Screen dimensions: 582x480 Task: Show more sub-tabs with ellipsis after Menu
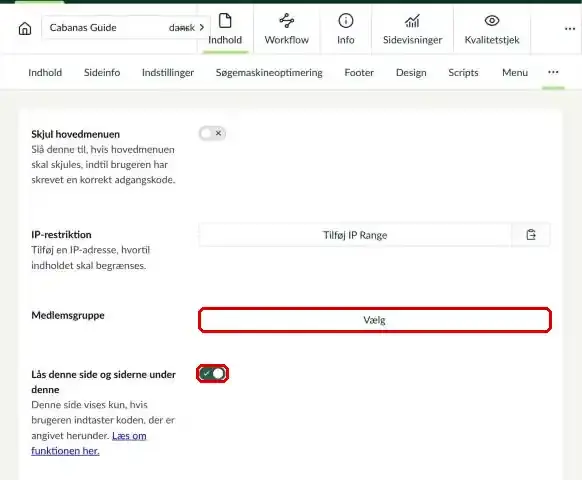(x=553, y=72)
